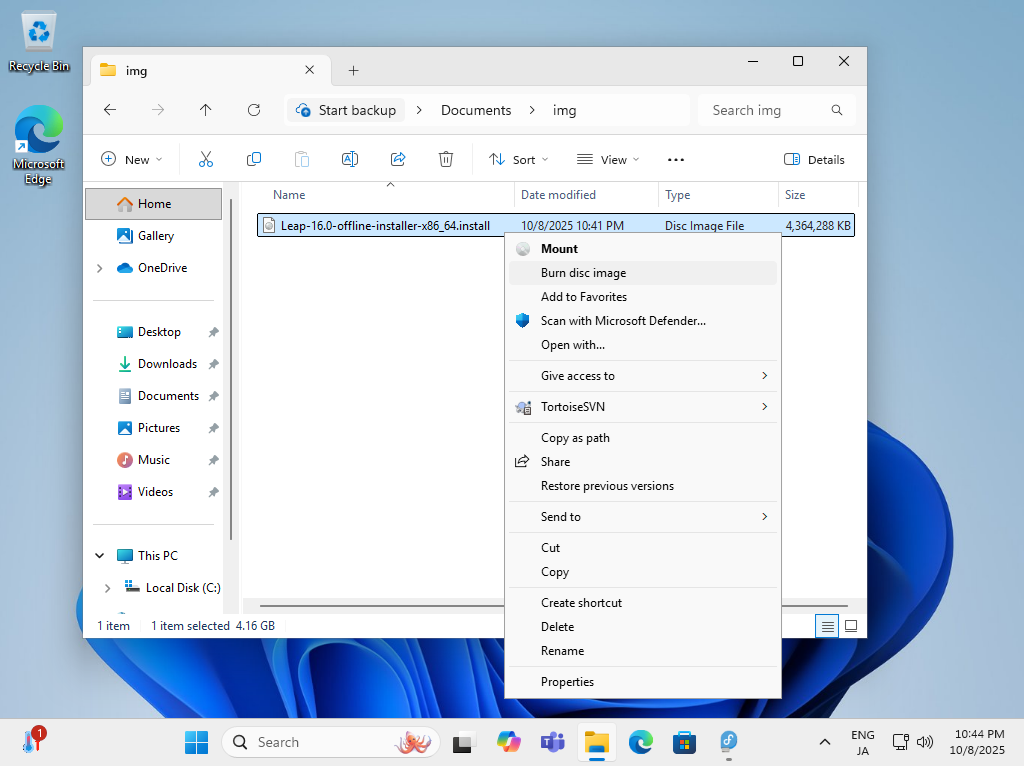This screenshot has width=1024, height=766.
Task: Click the Delete trash icon in toolbar
Action: coord(446,159)
